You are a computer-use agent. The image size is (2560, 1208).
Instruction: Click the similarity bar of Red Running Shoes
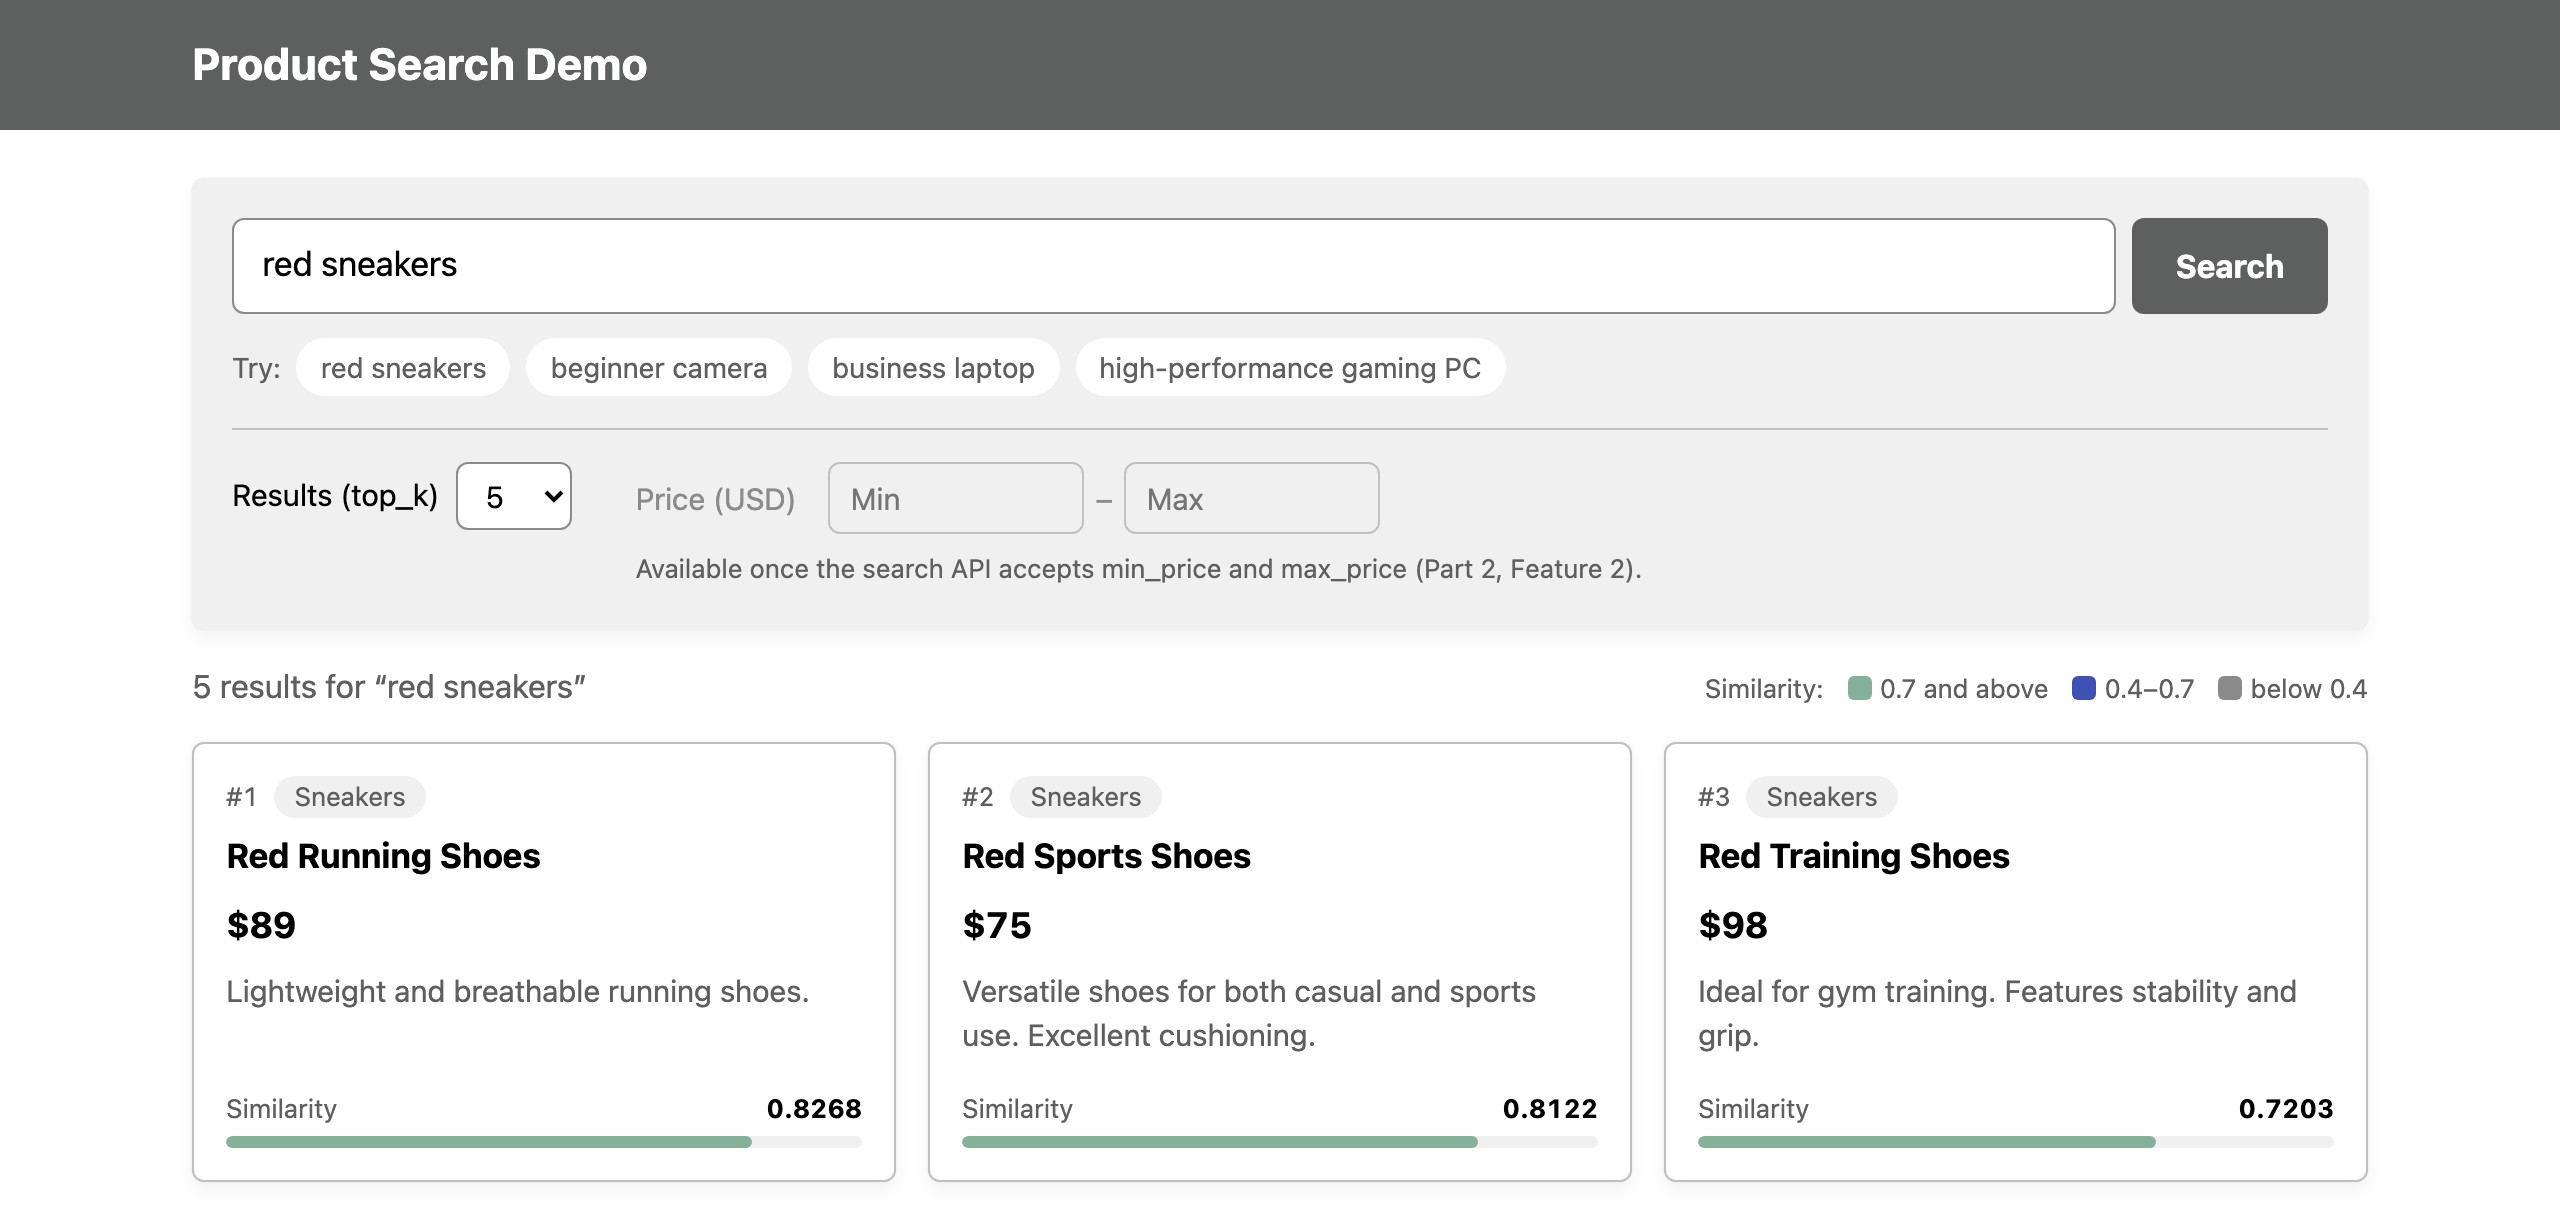[544, 1142]
